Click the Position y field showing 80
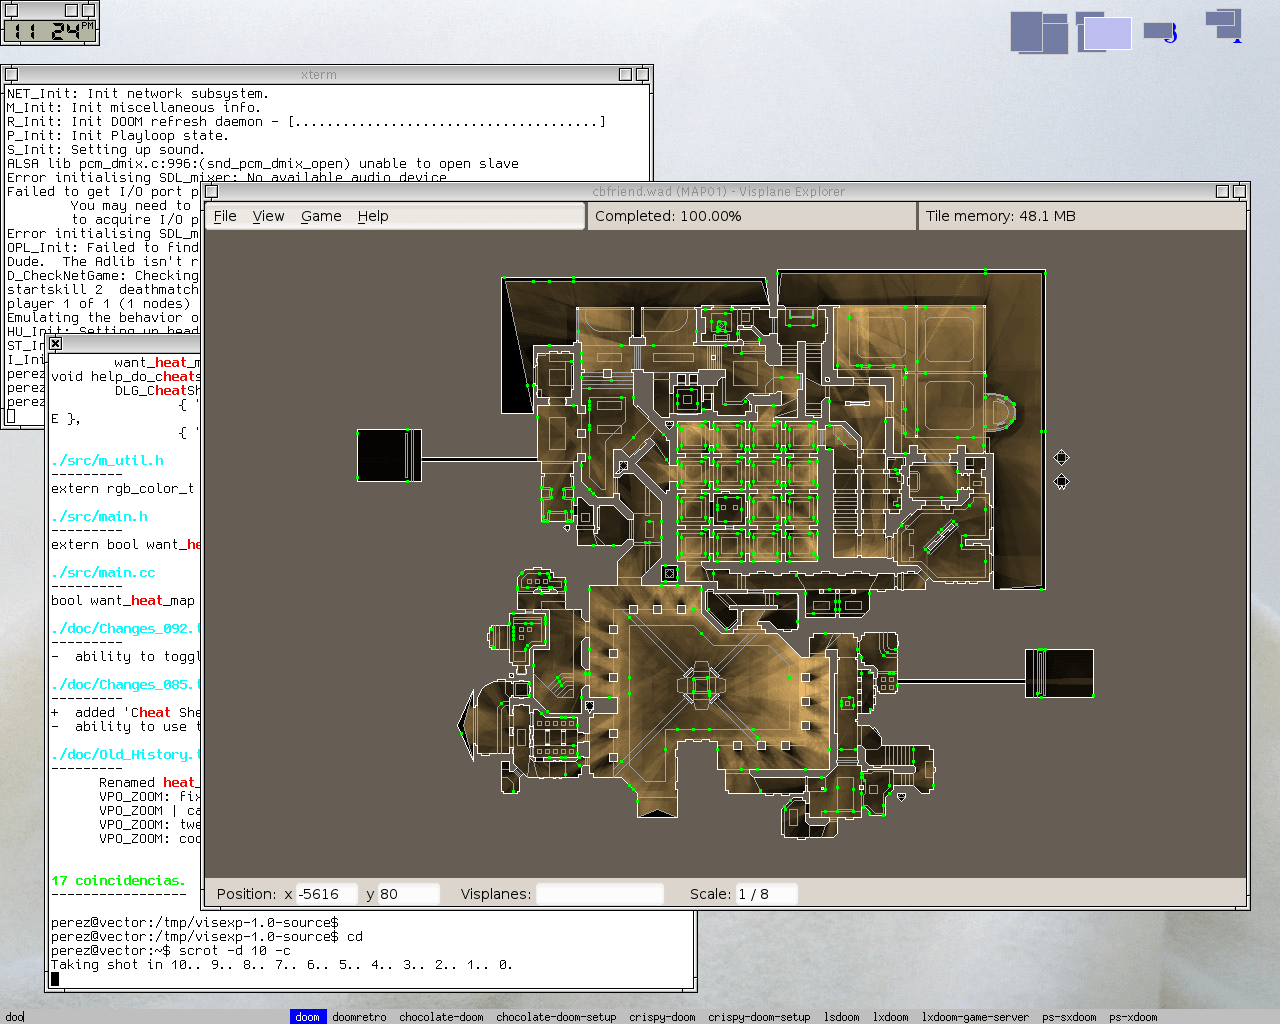The width and height of the screenshot is (1280, 1024). coord(408,894)
